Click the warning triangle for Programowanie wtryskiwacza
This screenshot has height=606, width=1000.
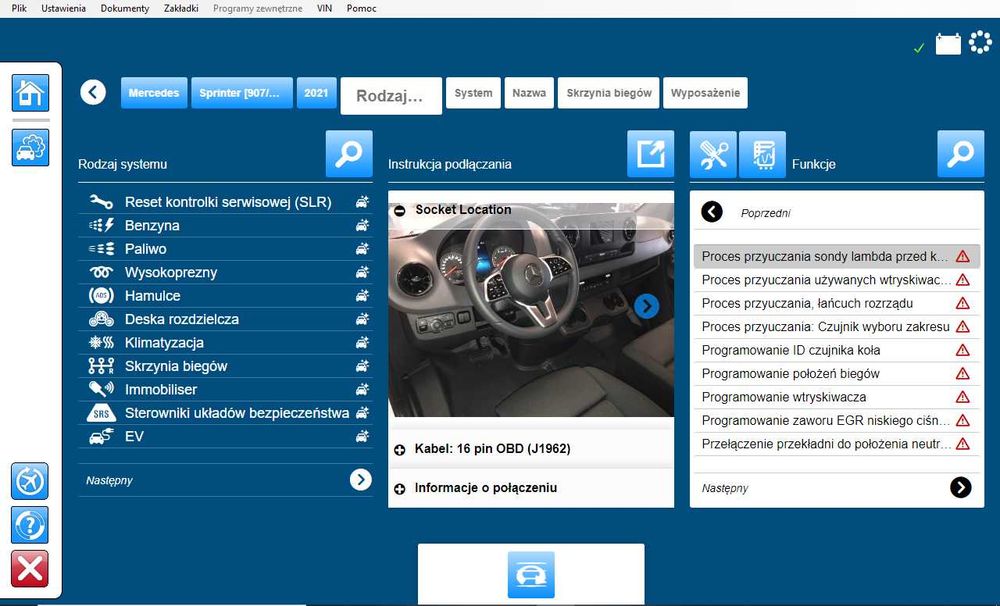pos(962,397)
